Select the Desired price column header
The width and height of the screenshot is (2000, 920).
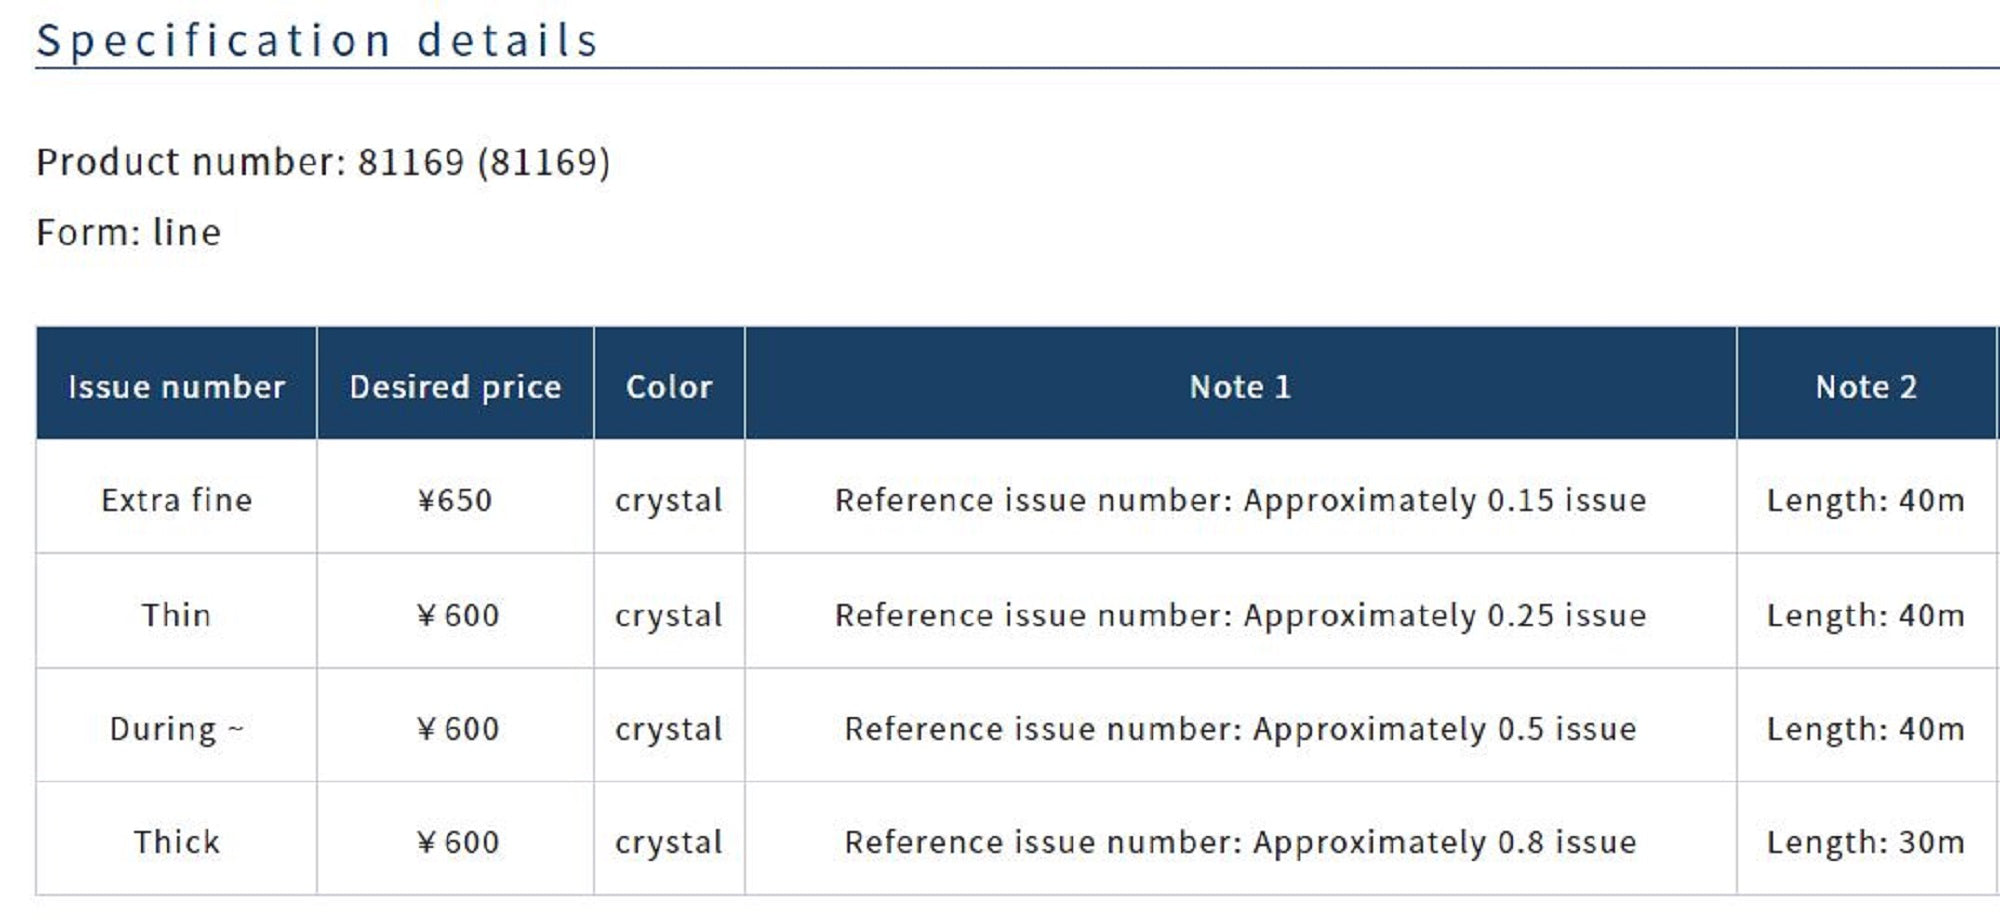pyautogui.click(x=455, y=387)
